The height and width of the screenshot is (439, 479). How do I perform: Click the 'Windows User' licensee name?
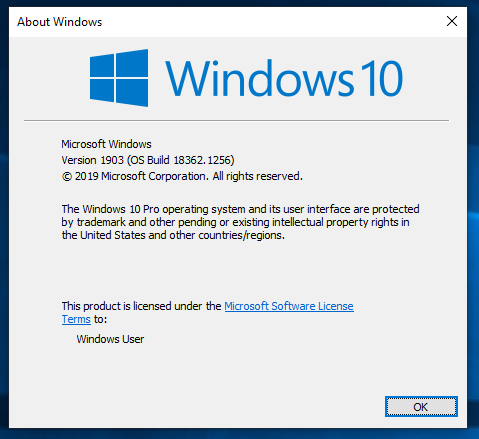coord(110,339)
